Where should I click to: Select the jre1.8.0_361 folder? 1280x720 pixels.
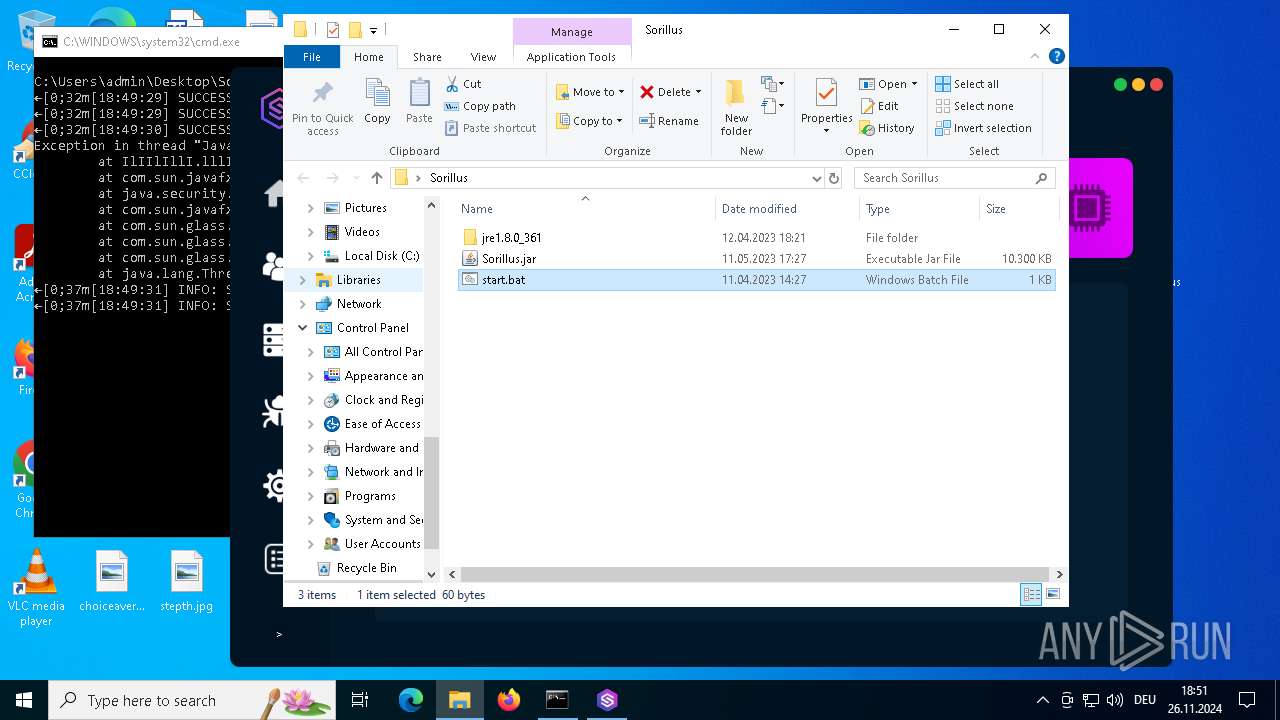pos(756,238)
